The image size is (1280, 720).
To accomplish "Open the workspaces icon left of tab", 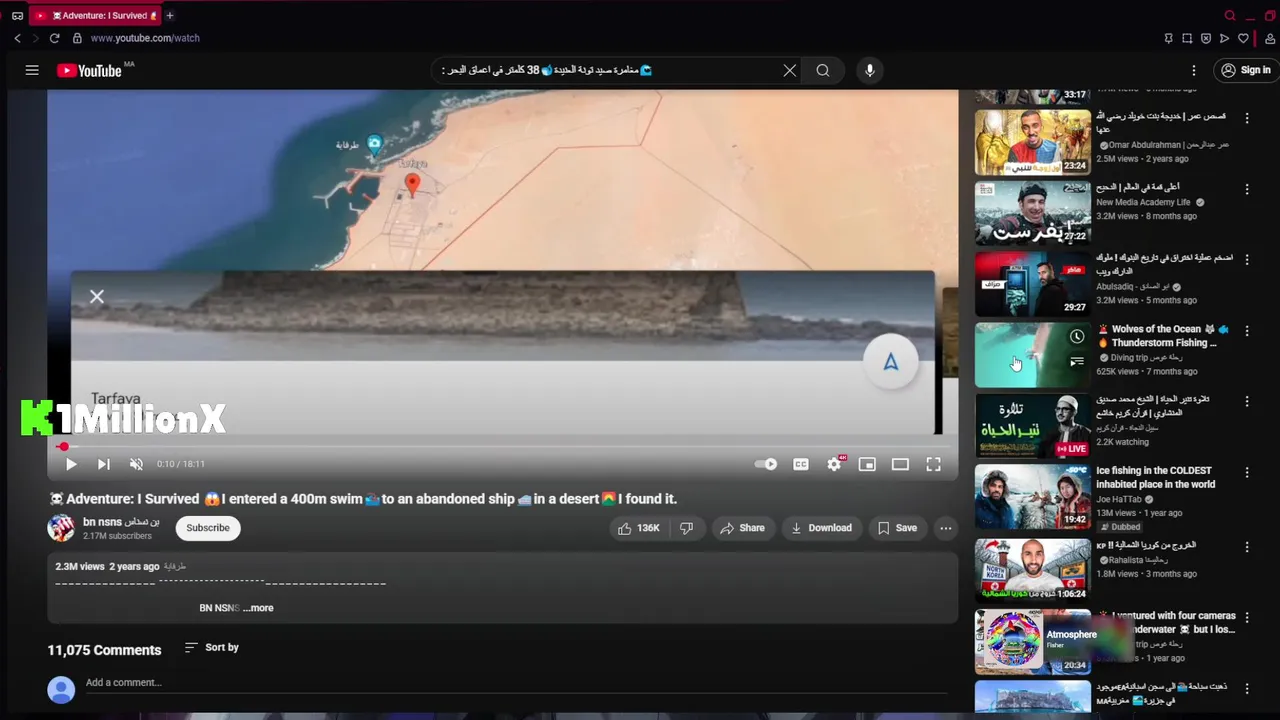I will pos(17,15).
